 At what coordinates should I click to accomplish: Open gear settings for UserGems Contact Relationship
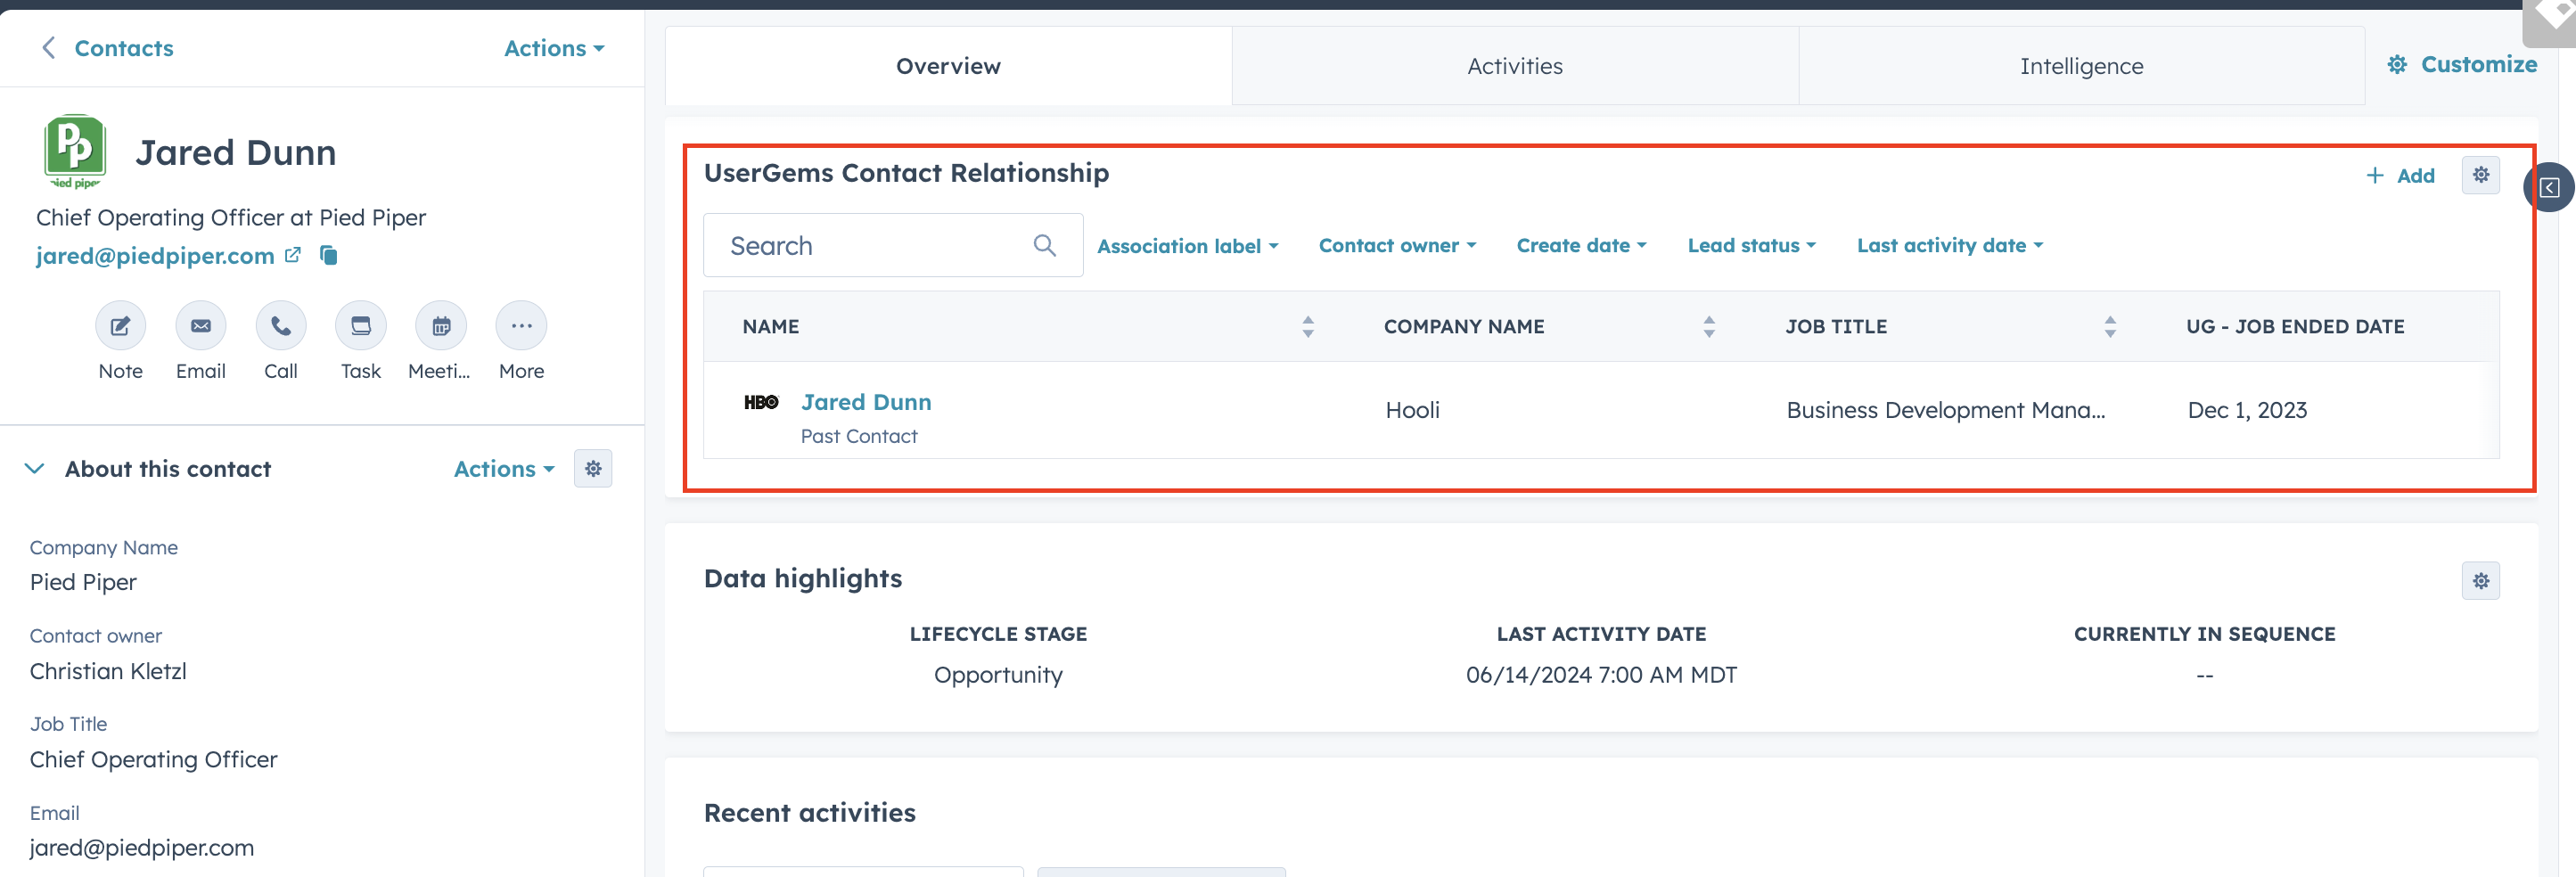(2481, 175)
